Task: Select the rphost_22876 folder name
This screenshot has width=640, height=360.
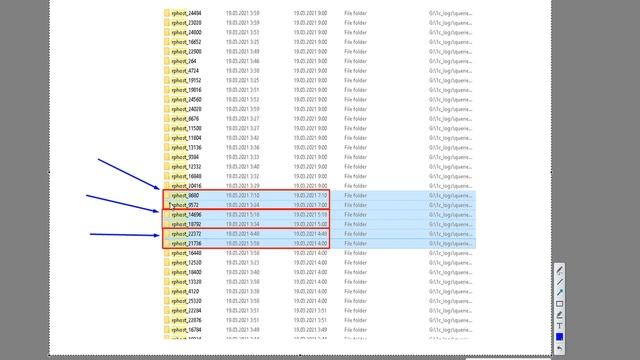Action: pyautogui.click(x=186, y=320)
